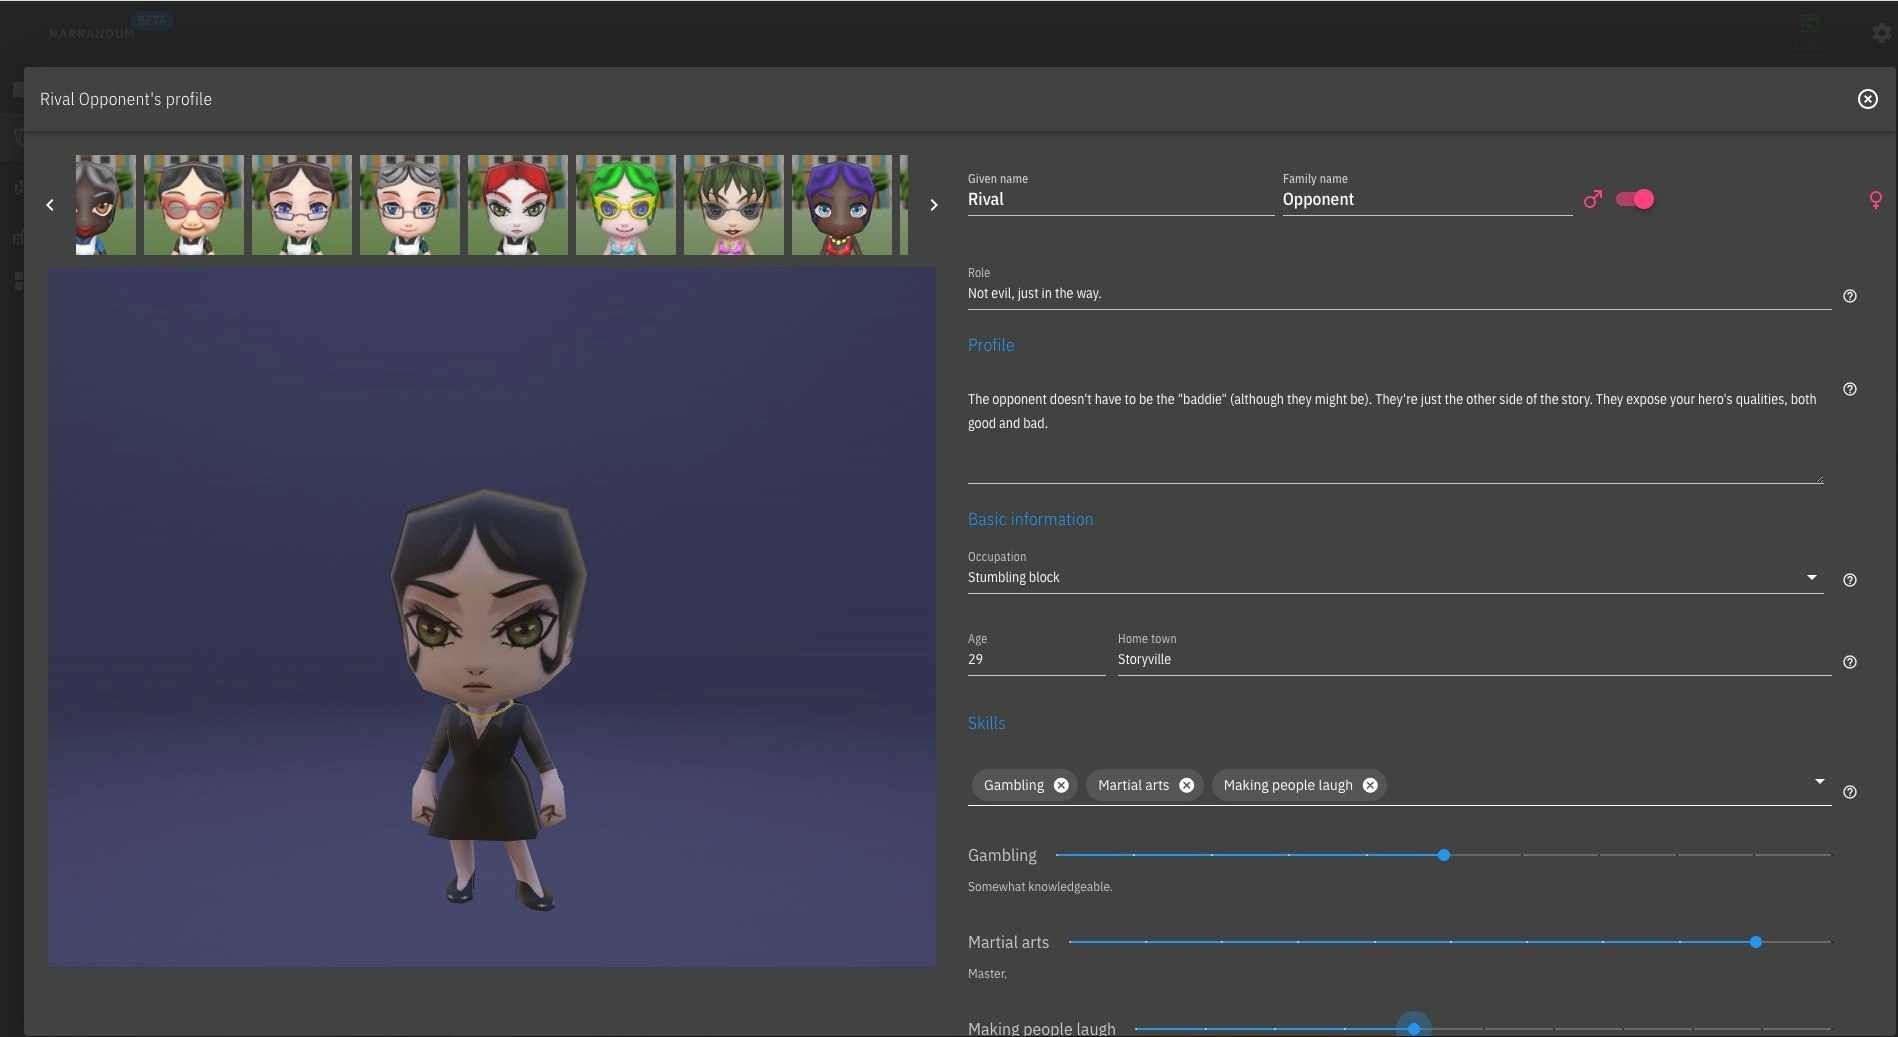Image resolution: width=1898 pixels, height=1037 pixels.
Task: Remove the Making people laugh skill chip
Action: (1370, 785)
